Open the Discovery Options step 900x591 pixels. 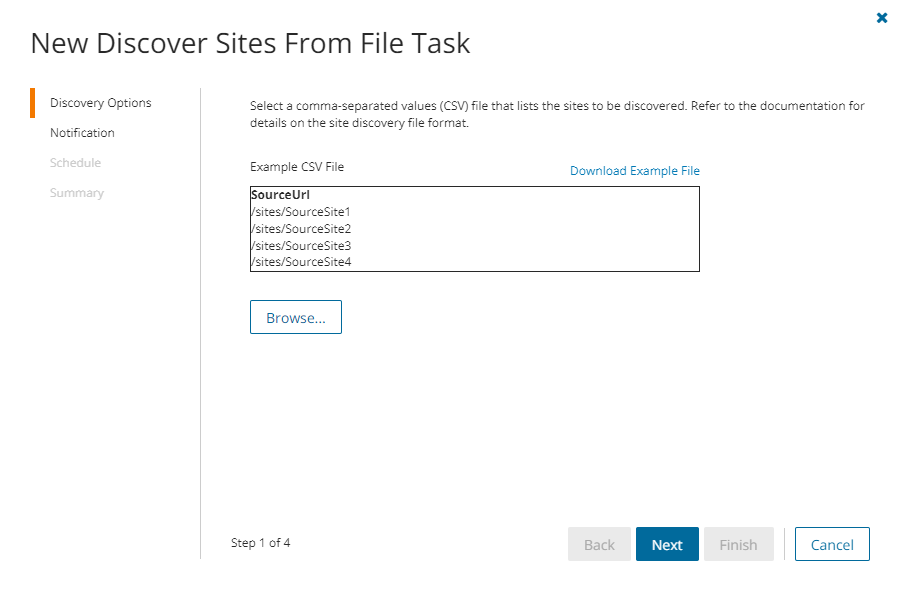100,103
